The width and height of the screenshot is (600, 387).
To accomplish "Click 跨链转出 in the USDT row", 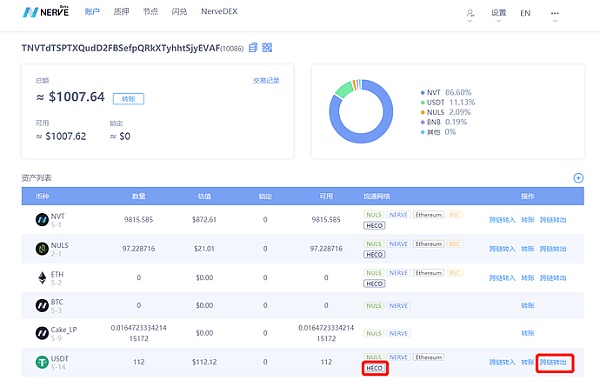I will 553,362.
